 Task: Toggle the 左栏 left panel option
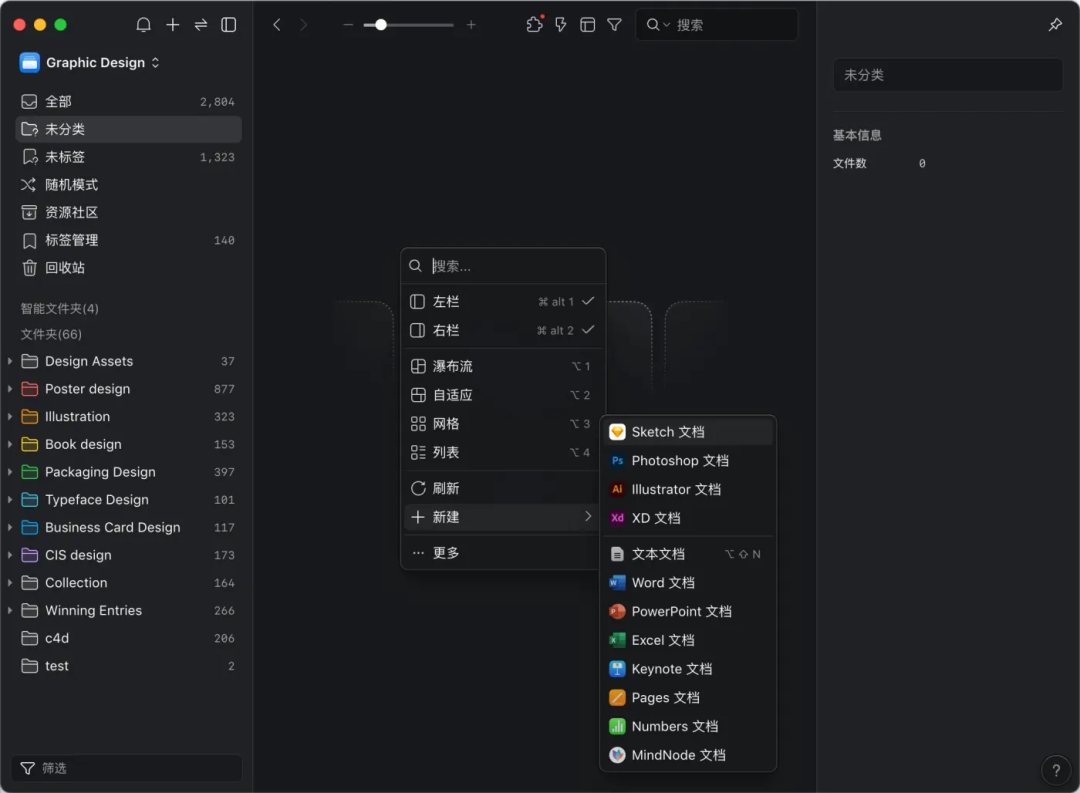point(502,302)
